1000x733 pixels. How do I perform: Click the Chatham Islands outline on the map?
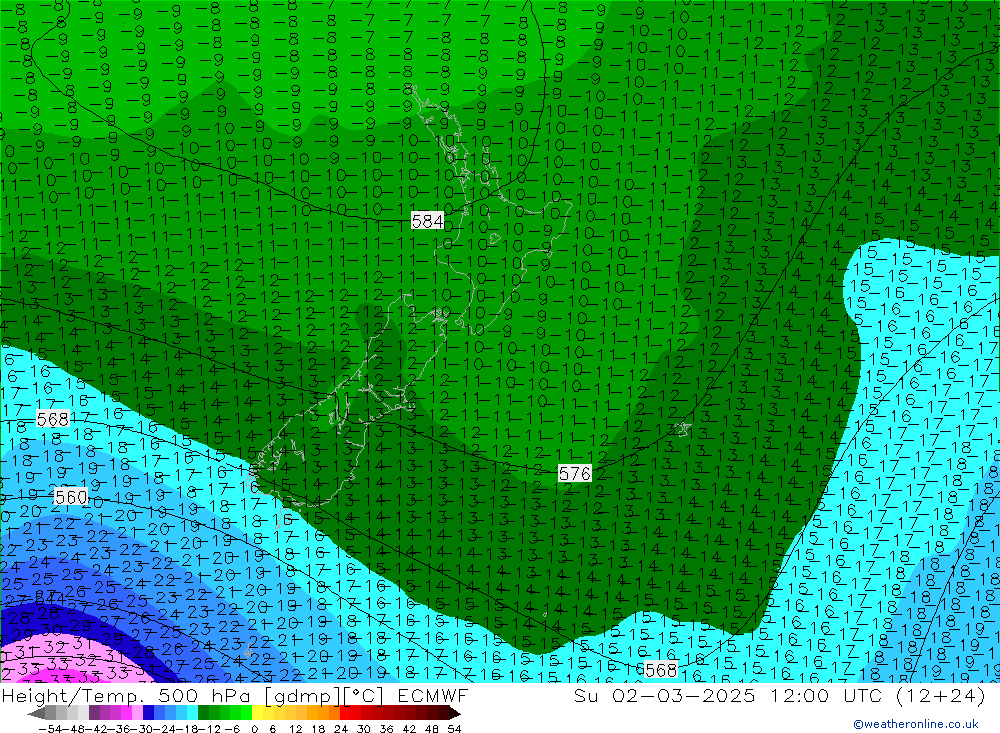click(682, 429)
